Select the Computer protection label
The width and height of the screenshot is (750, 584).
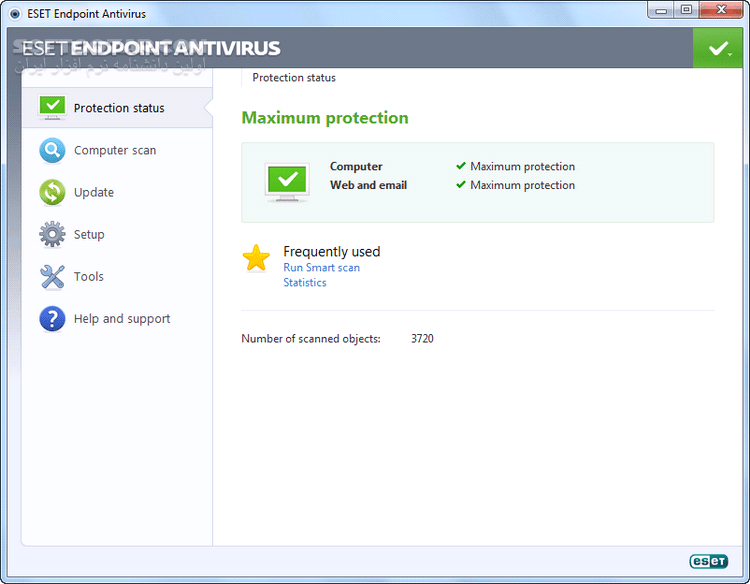pos(356,166)
